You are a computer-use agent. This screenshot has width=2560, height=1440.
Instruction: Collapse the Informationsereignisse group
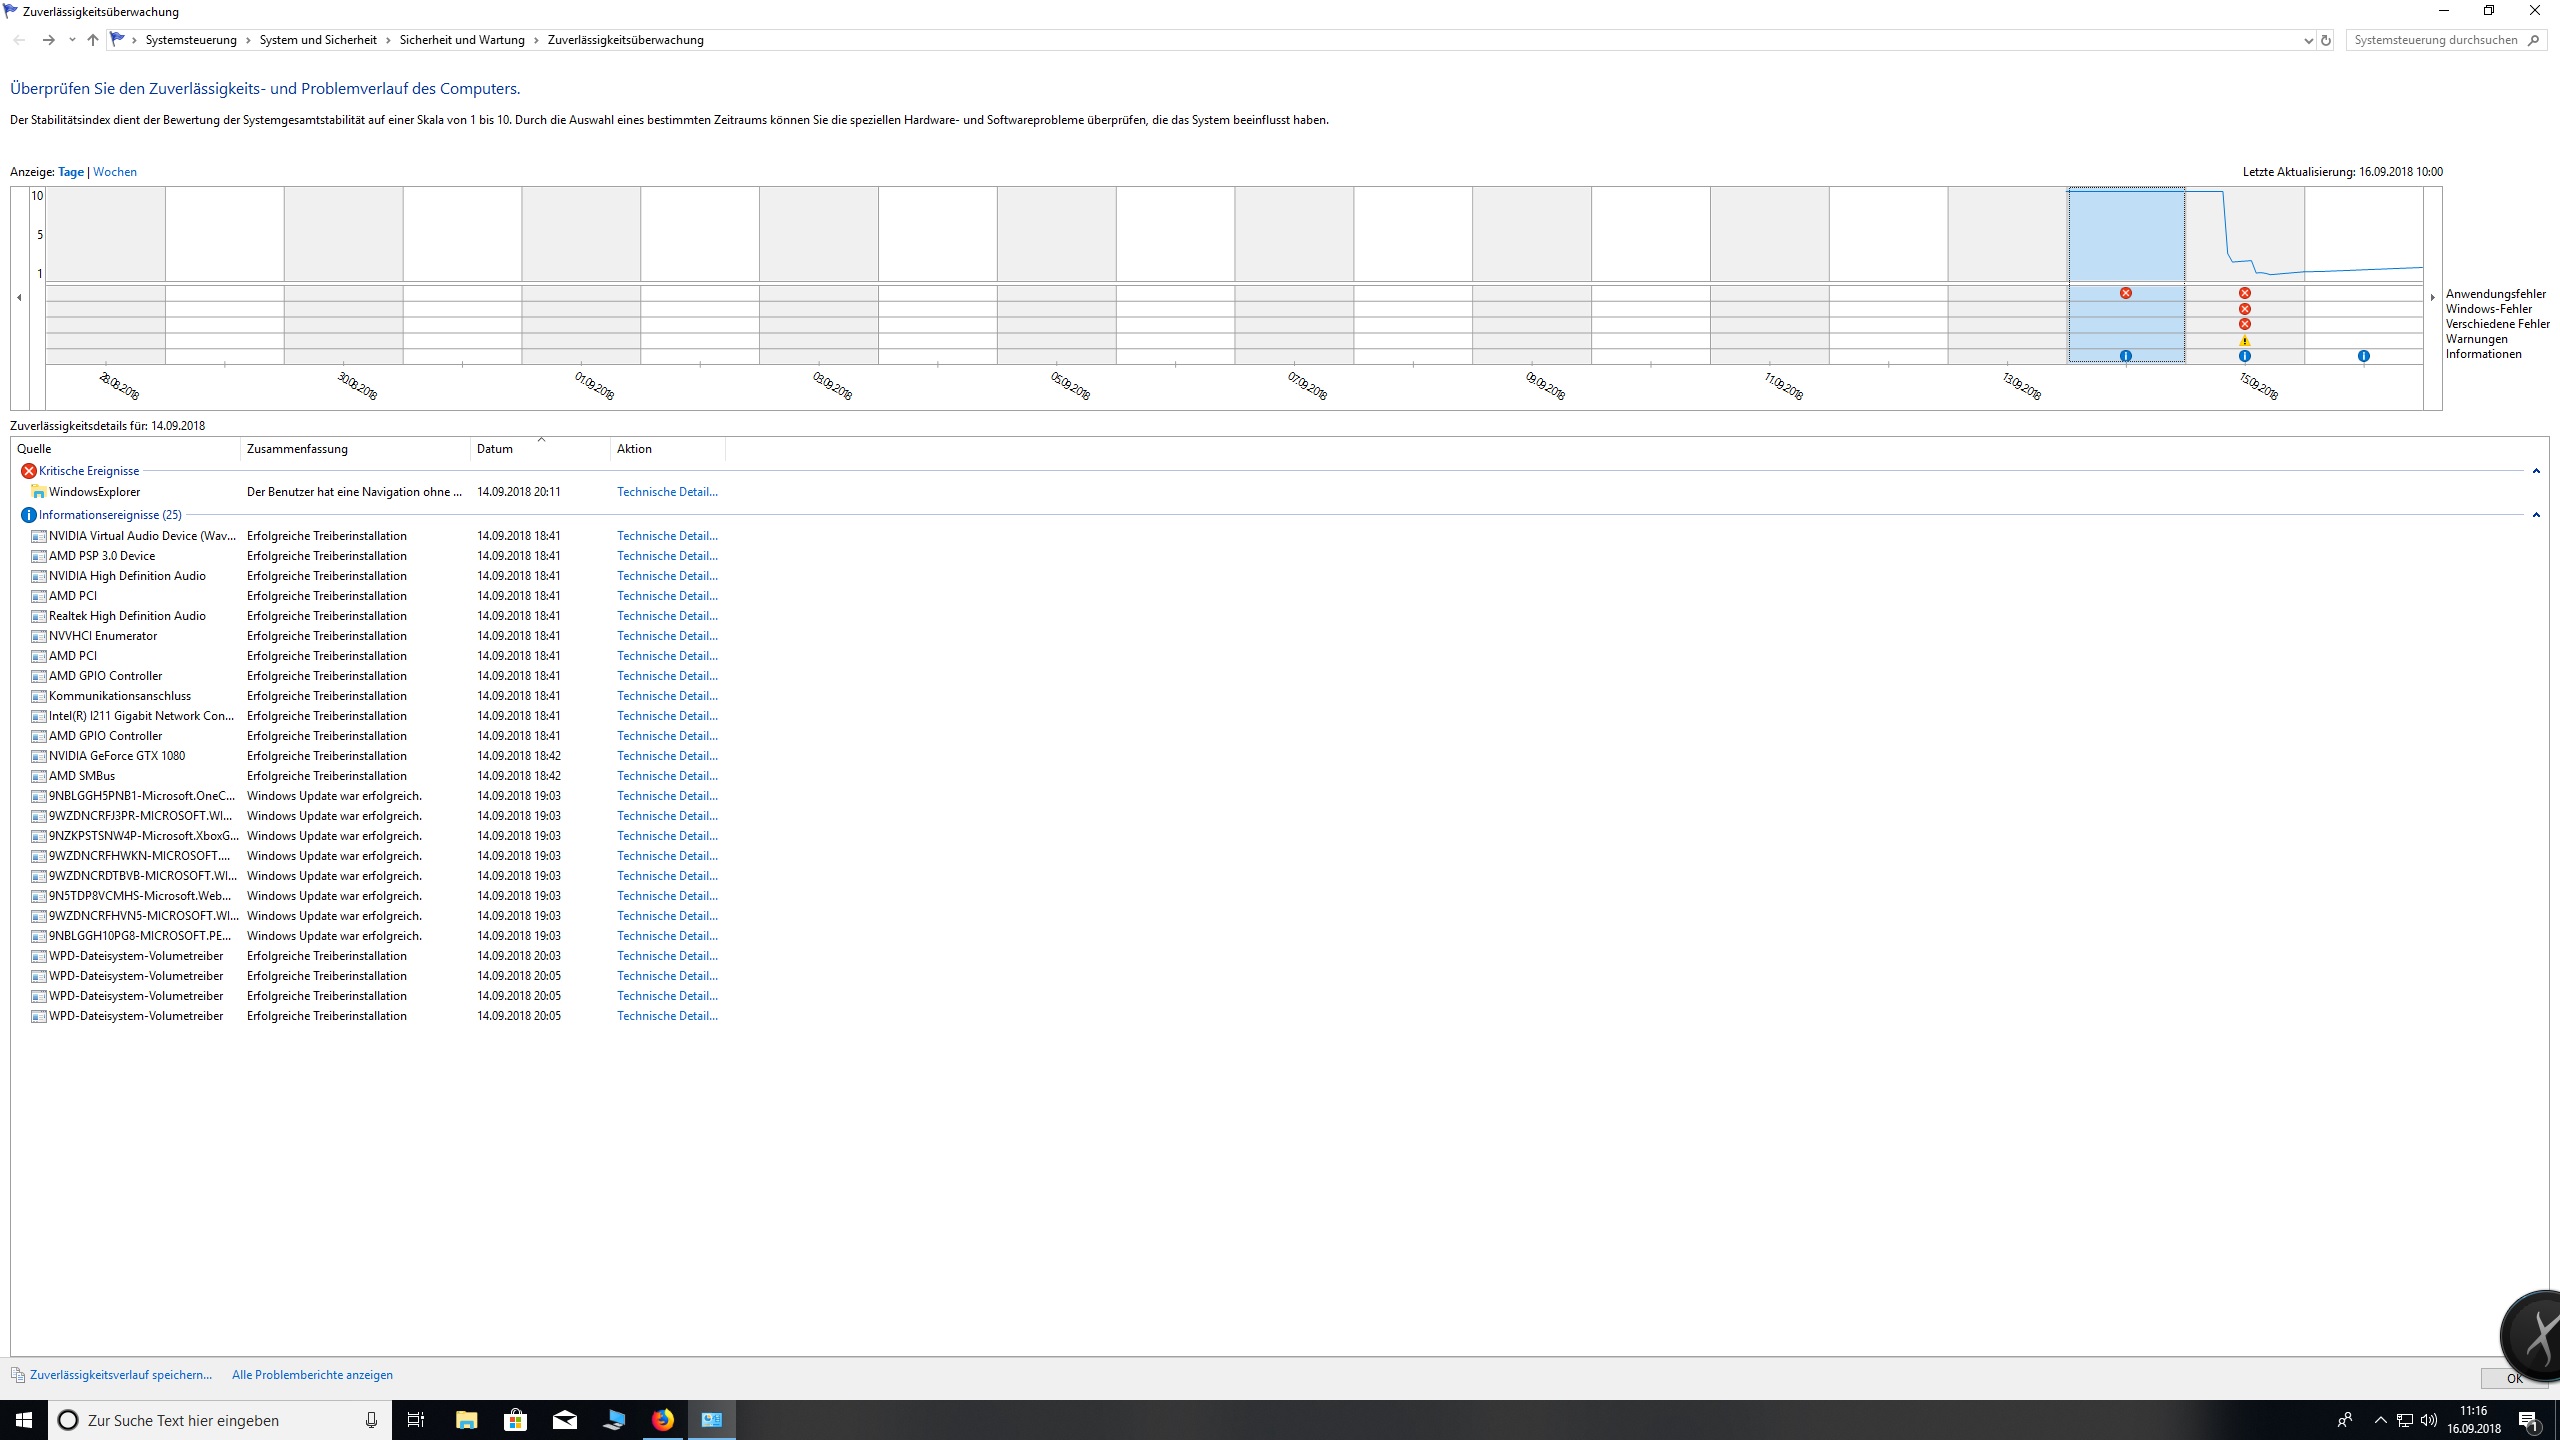[2536, 515]
